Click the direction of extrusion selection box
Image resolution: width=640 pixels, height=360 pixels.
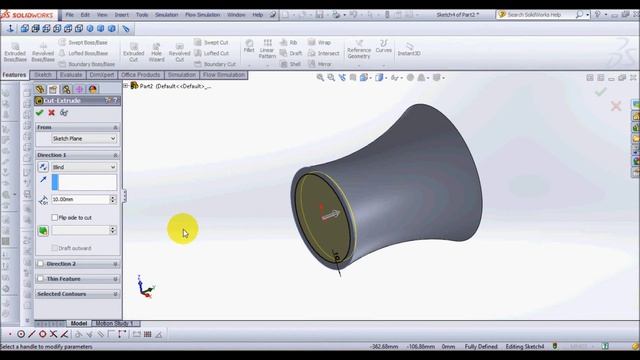[84, 182]
